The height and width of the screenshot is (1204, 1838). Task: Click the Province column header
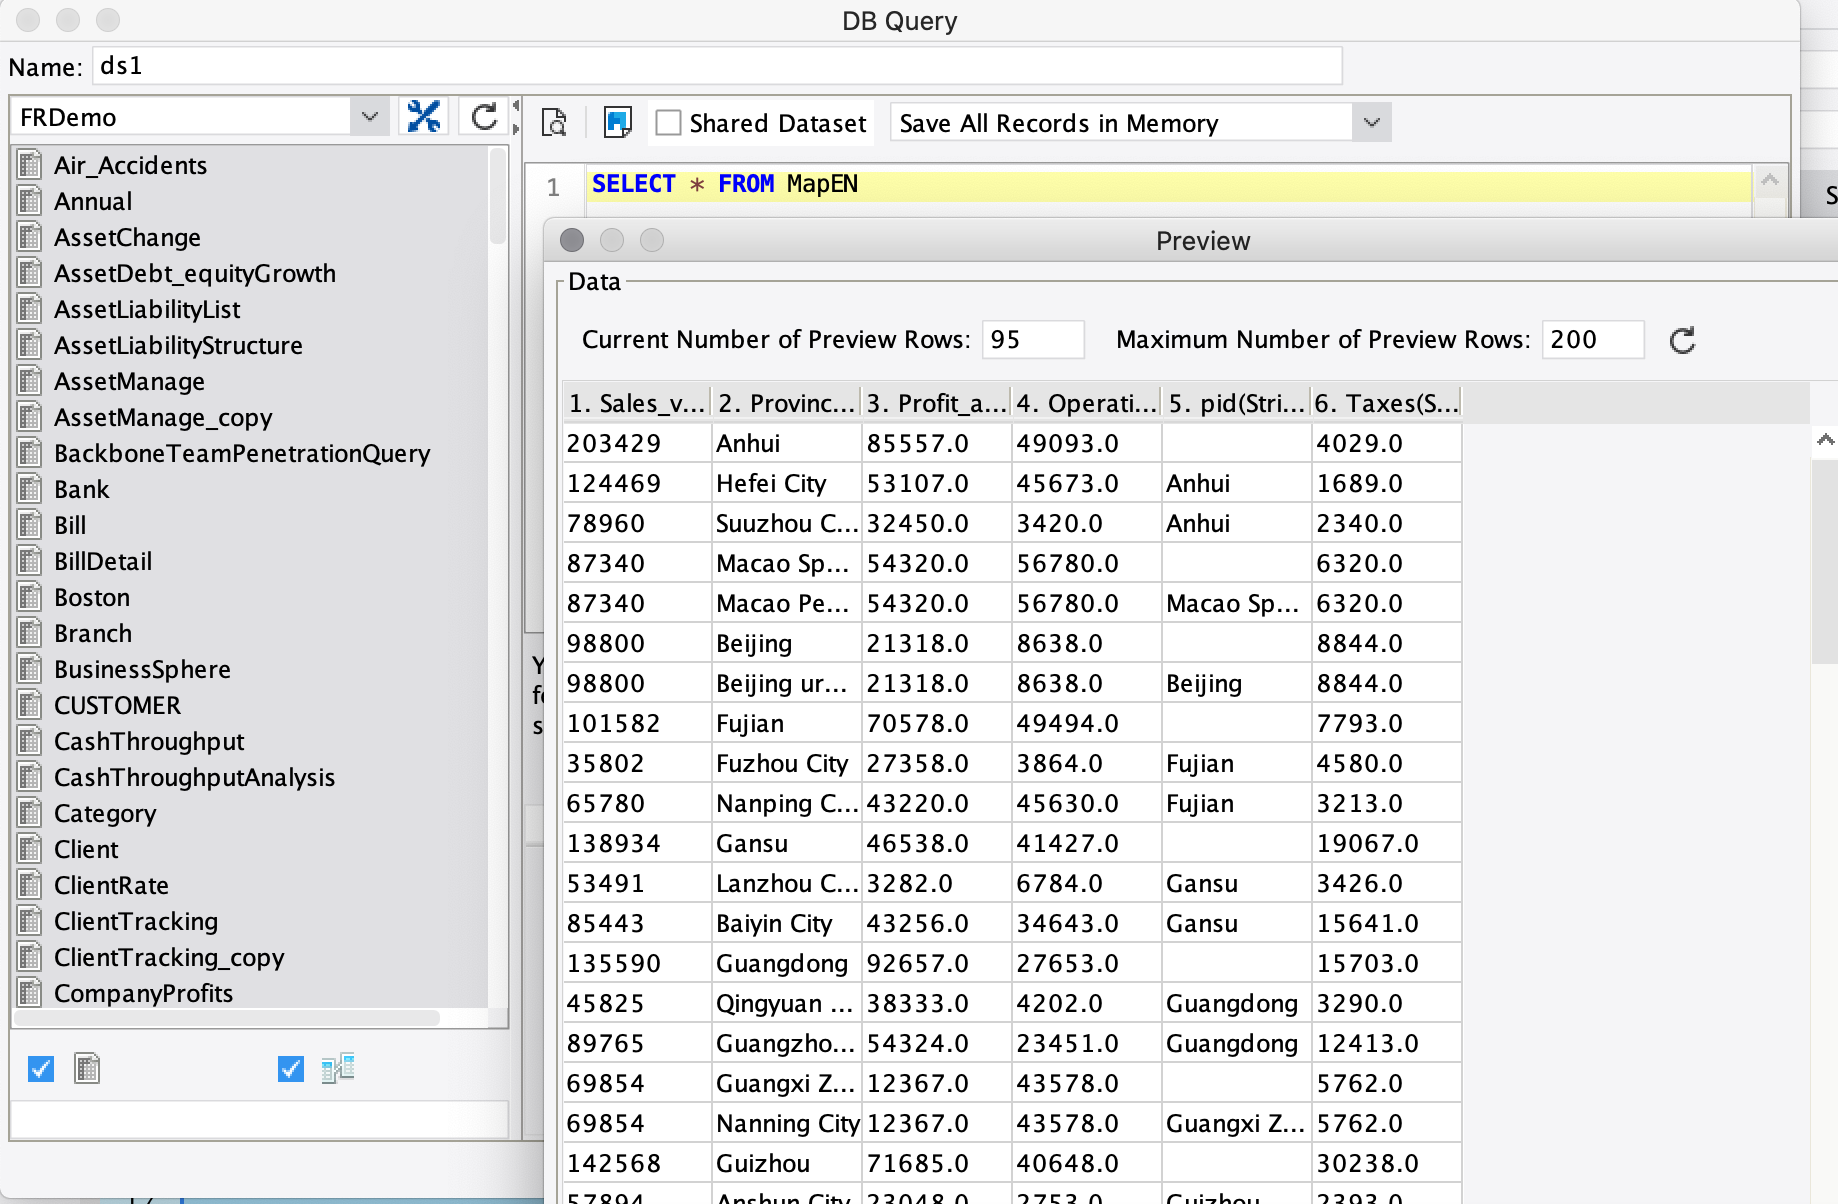(786, 403)
